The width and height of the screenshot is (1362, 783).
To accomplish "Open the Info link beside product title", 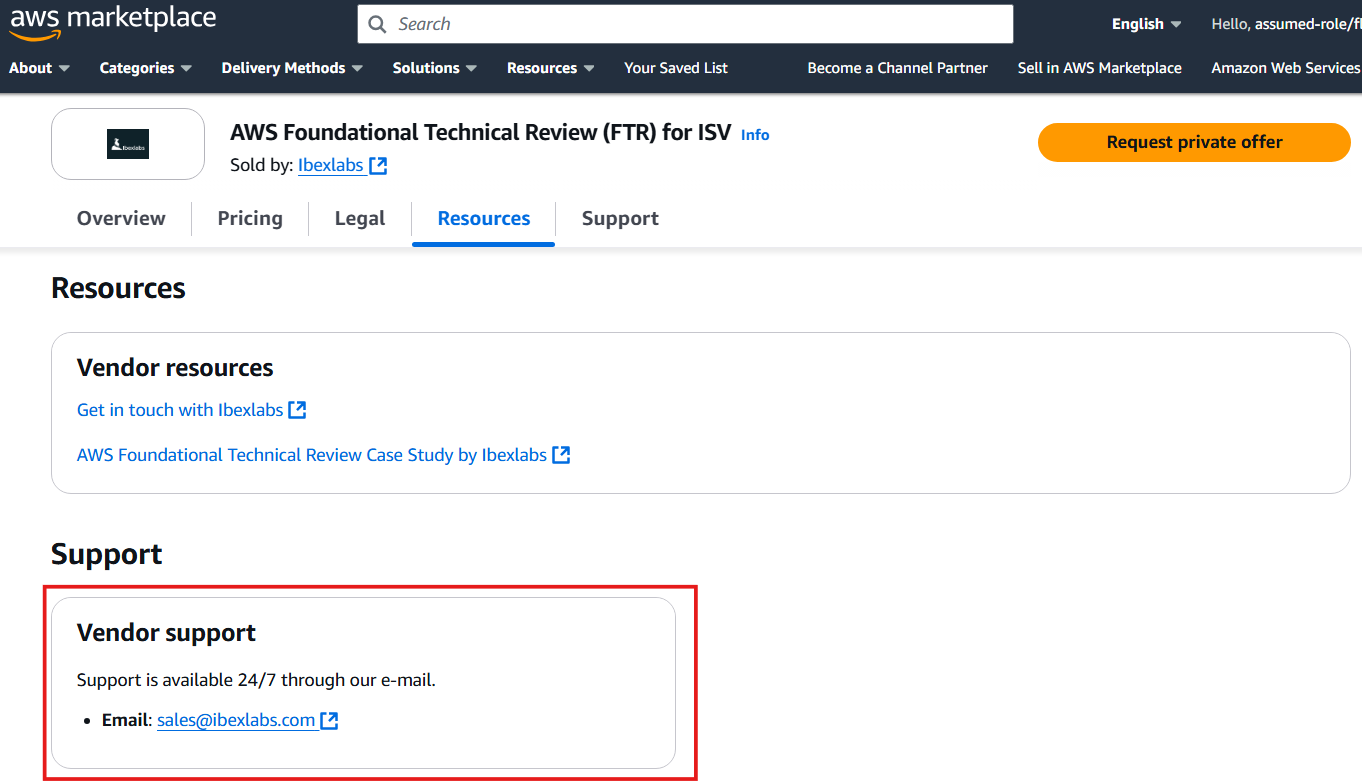I will point(755,135).
